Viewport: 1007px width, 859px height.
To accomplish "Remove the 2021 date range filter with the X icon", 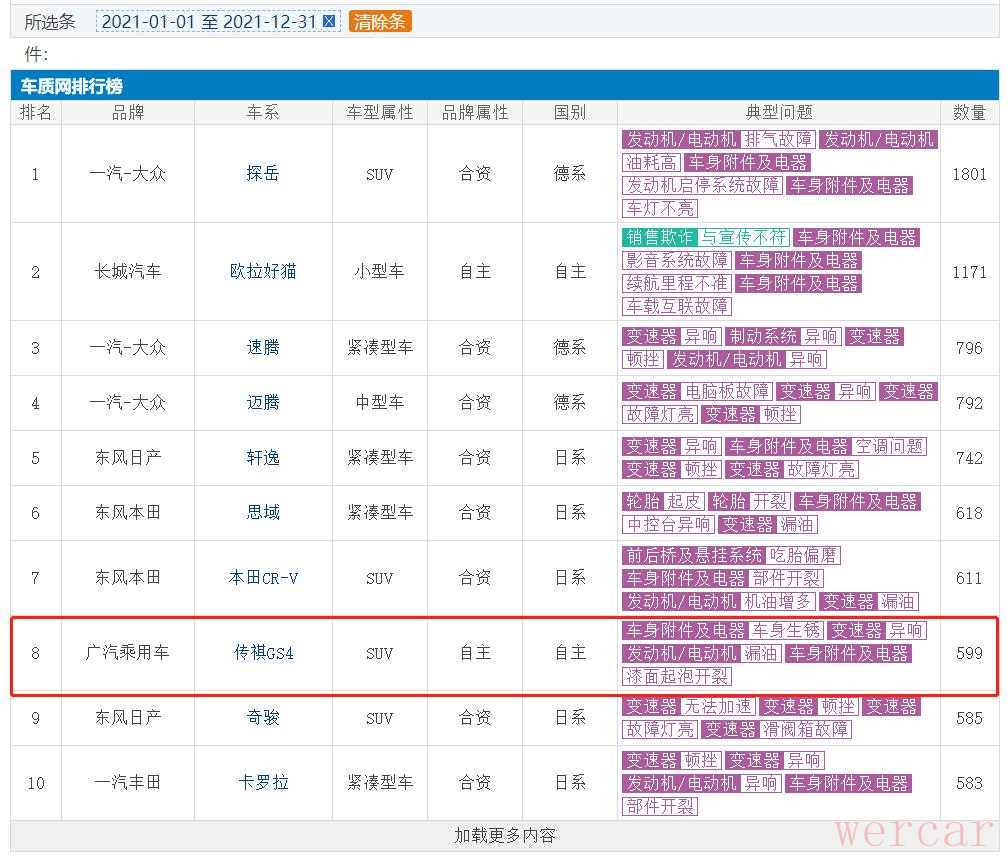I will [x=329, y=21].
